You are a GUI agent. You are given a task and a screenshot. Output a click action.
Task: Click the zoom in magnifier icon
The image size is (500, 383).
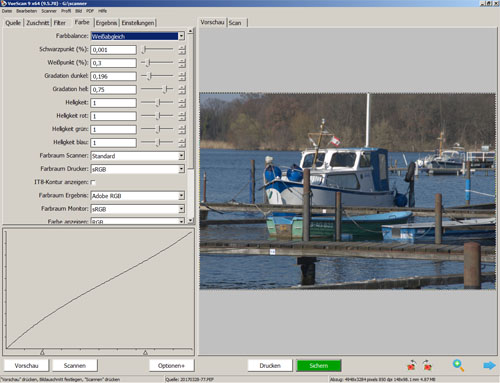(x=458, y=365)
